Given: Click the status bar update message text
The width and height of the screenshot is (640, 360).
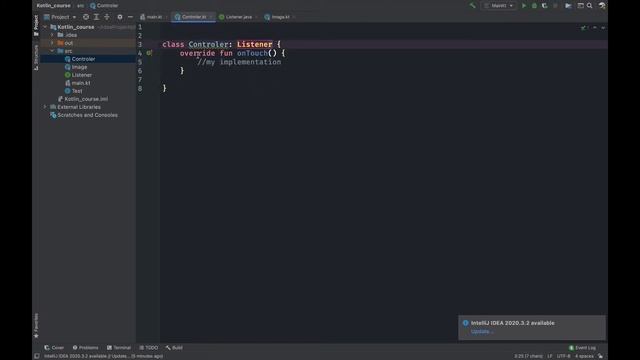Looking at the screenshot, I should pyautogui.click(x=103, y=356).
